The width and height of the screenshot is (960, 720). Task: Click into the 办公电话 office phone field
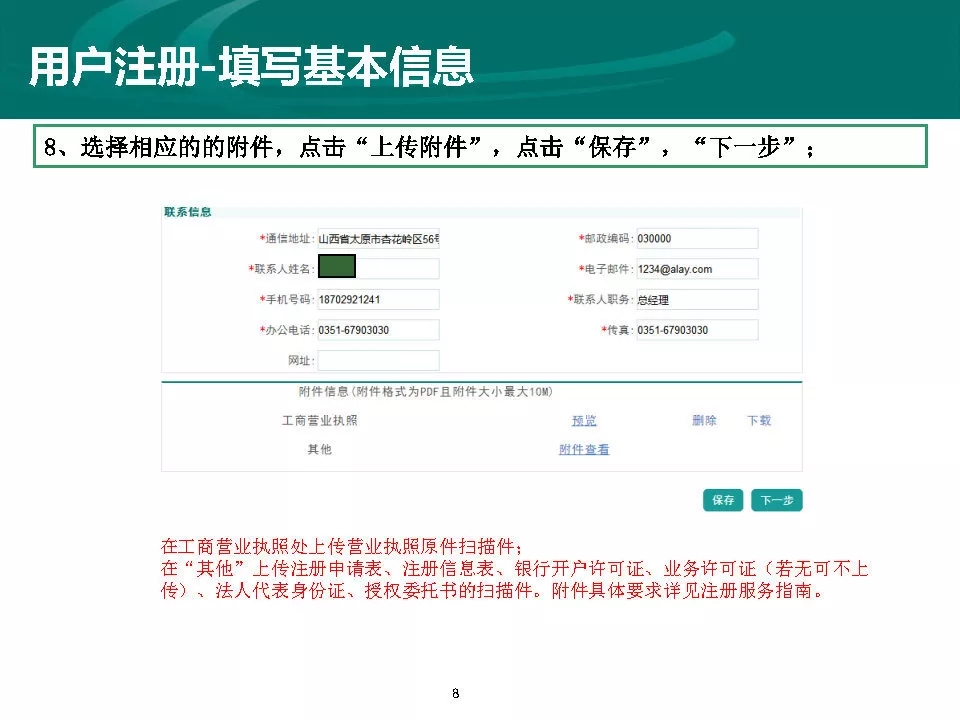pyautogui.click(x=378, y=330)
